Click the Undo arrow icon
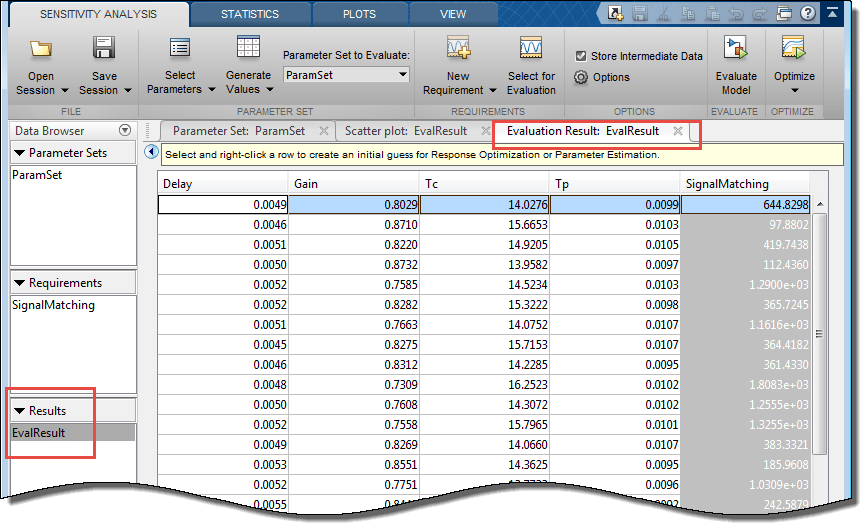Viewport: 867px width, 531px height. [736, 14]
